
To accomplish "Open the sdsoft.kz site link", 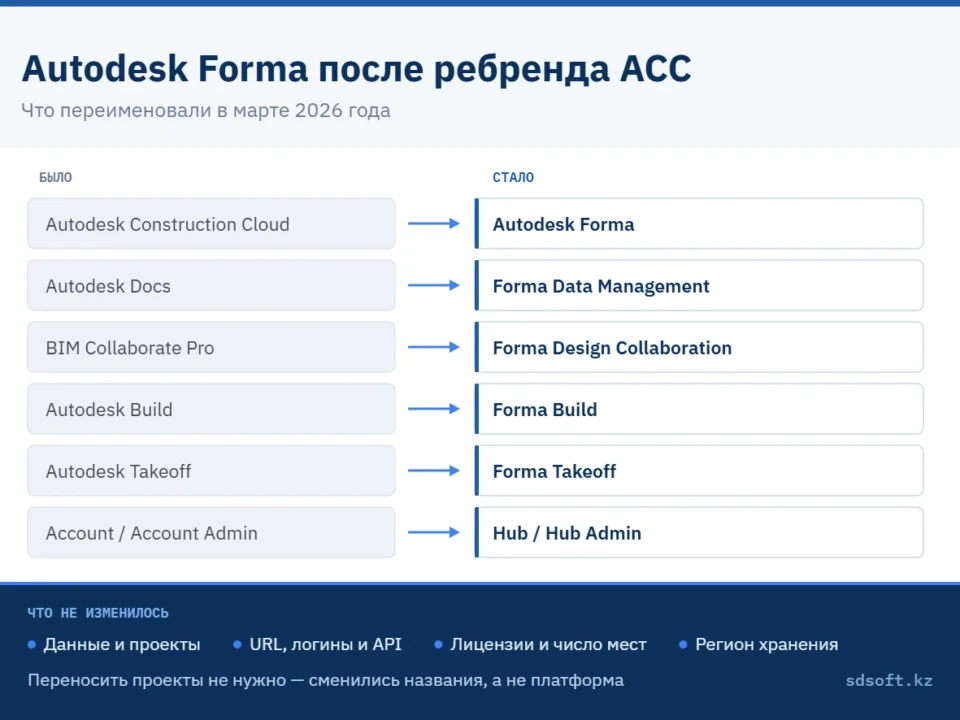I will (x=889, y=680).
